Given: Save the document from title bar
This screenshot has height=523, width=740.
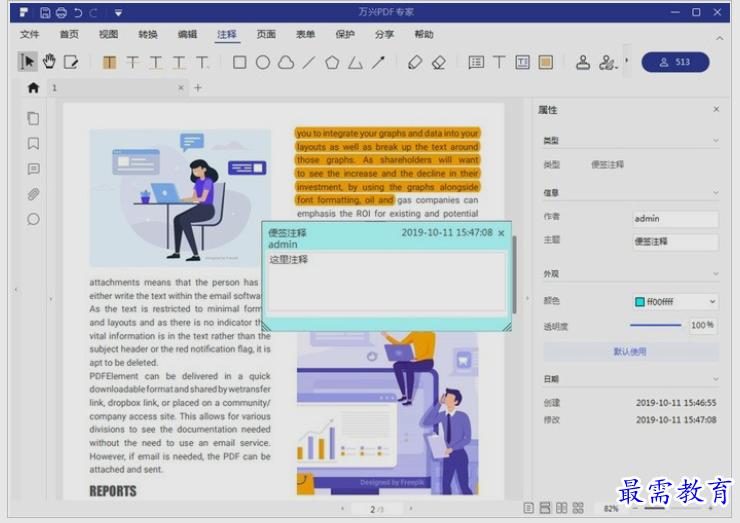Looking at the screenshot, I should (45, 13).
